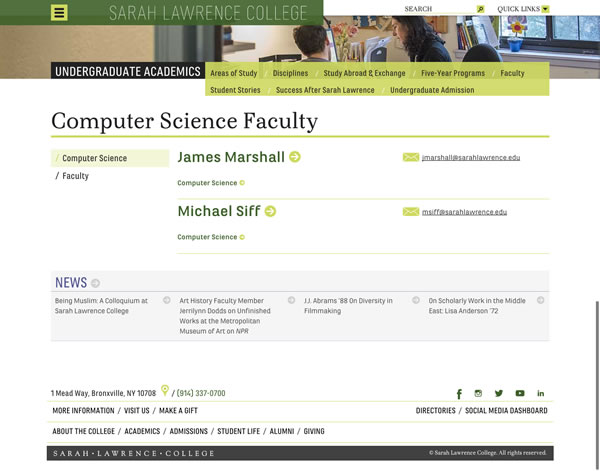Click arrow icon for Lisa Anderson story
This screenshot has width=600, height=471.
[x=540, y=300]
